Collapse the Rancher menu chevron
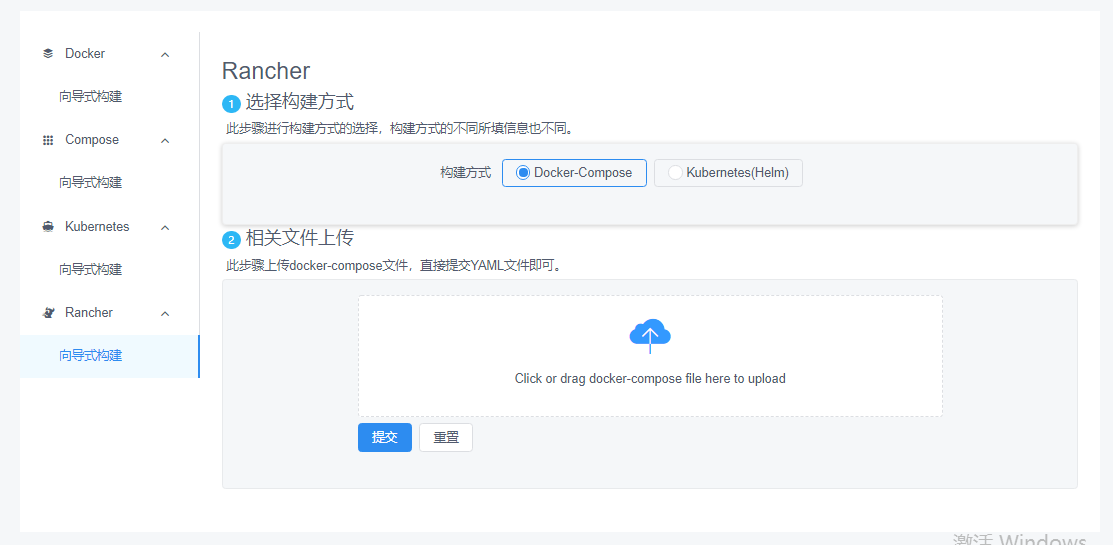This screenshot has height=545, width=1113. tap(165, 314)
